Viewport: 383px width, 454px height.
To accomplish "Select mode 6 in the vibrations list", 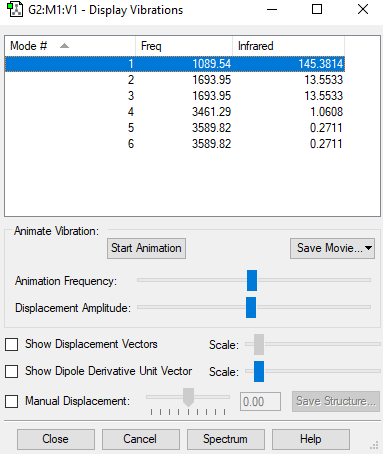I will tap(175, 144).
